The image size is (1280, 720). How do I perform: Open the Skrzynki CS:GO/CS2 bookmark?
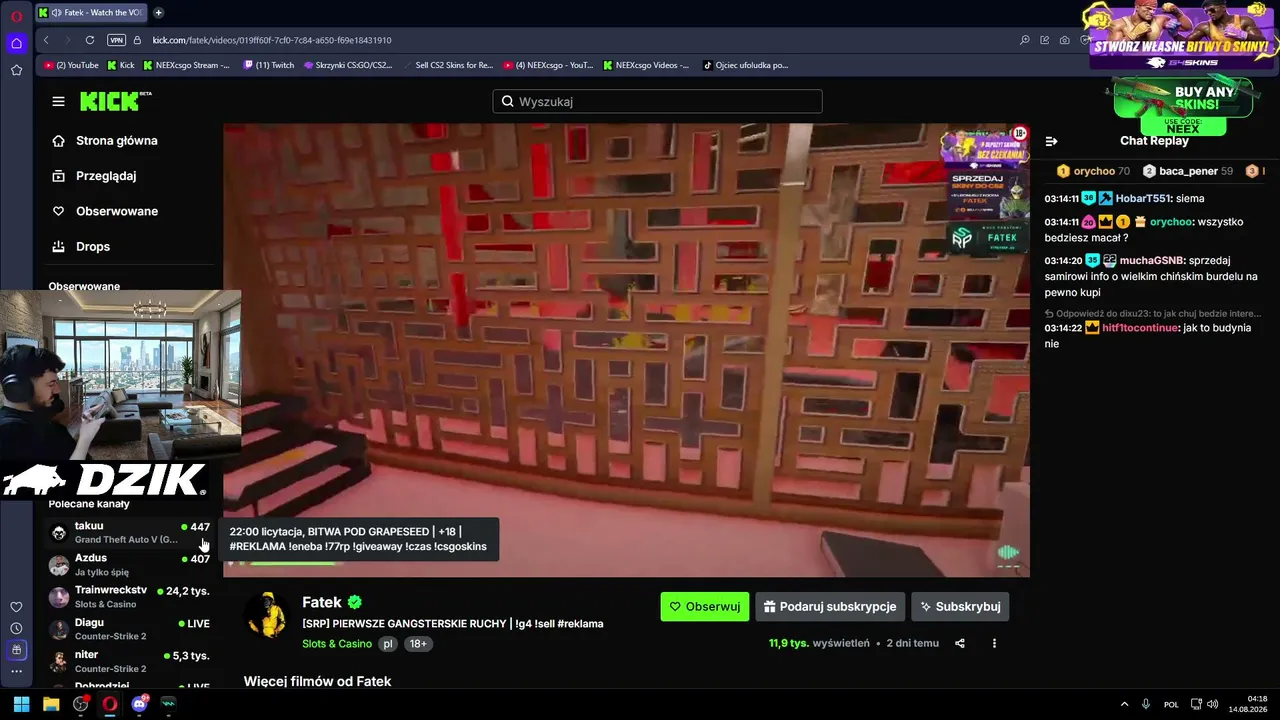coord(348,65)
